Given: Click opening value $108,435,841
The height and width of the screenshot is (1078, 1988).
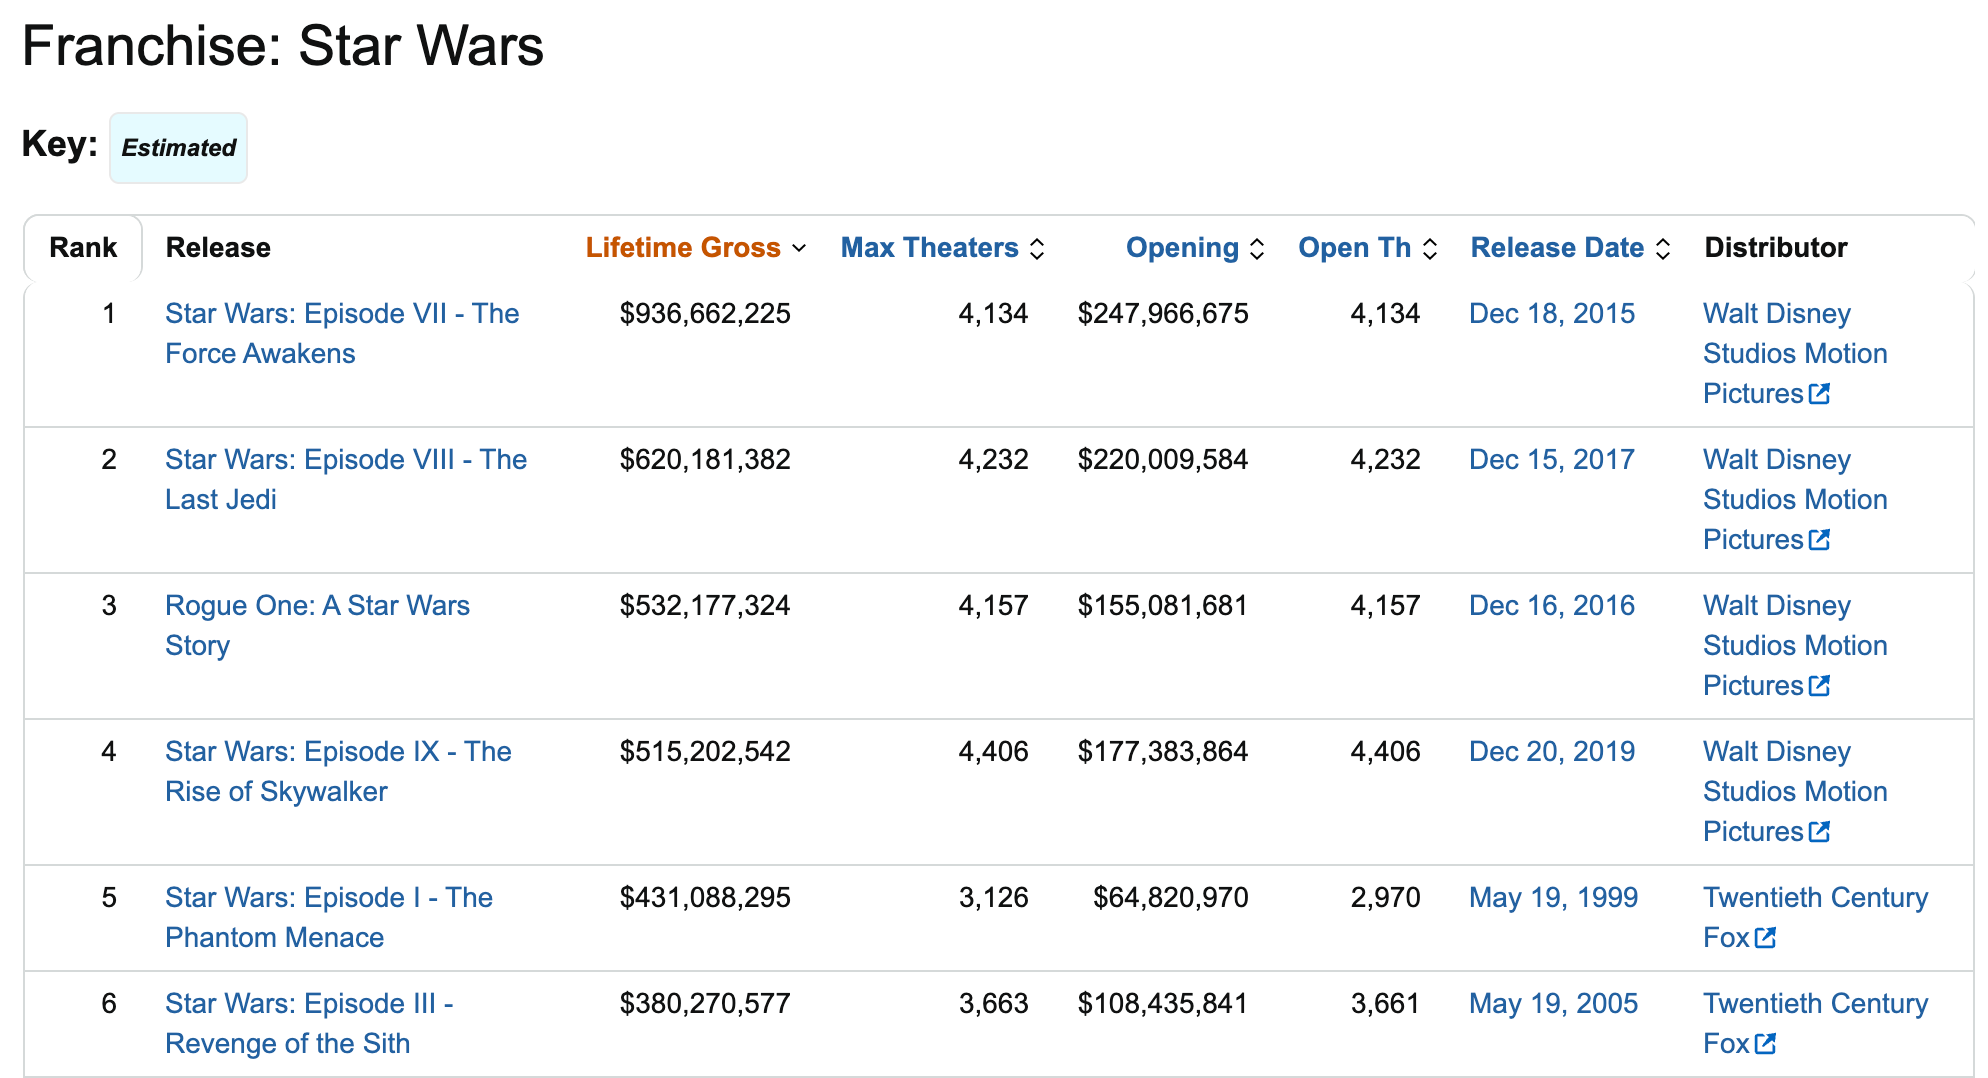Looking at the screenshot, I should click(1163, 1004).
